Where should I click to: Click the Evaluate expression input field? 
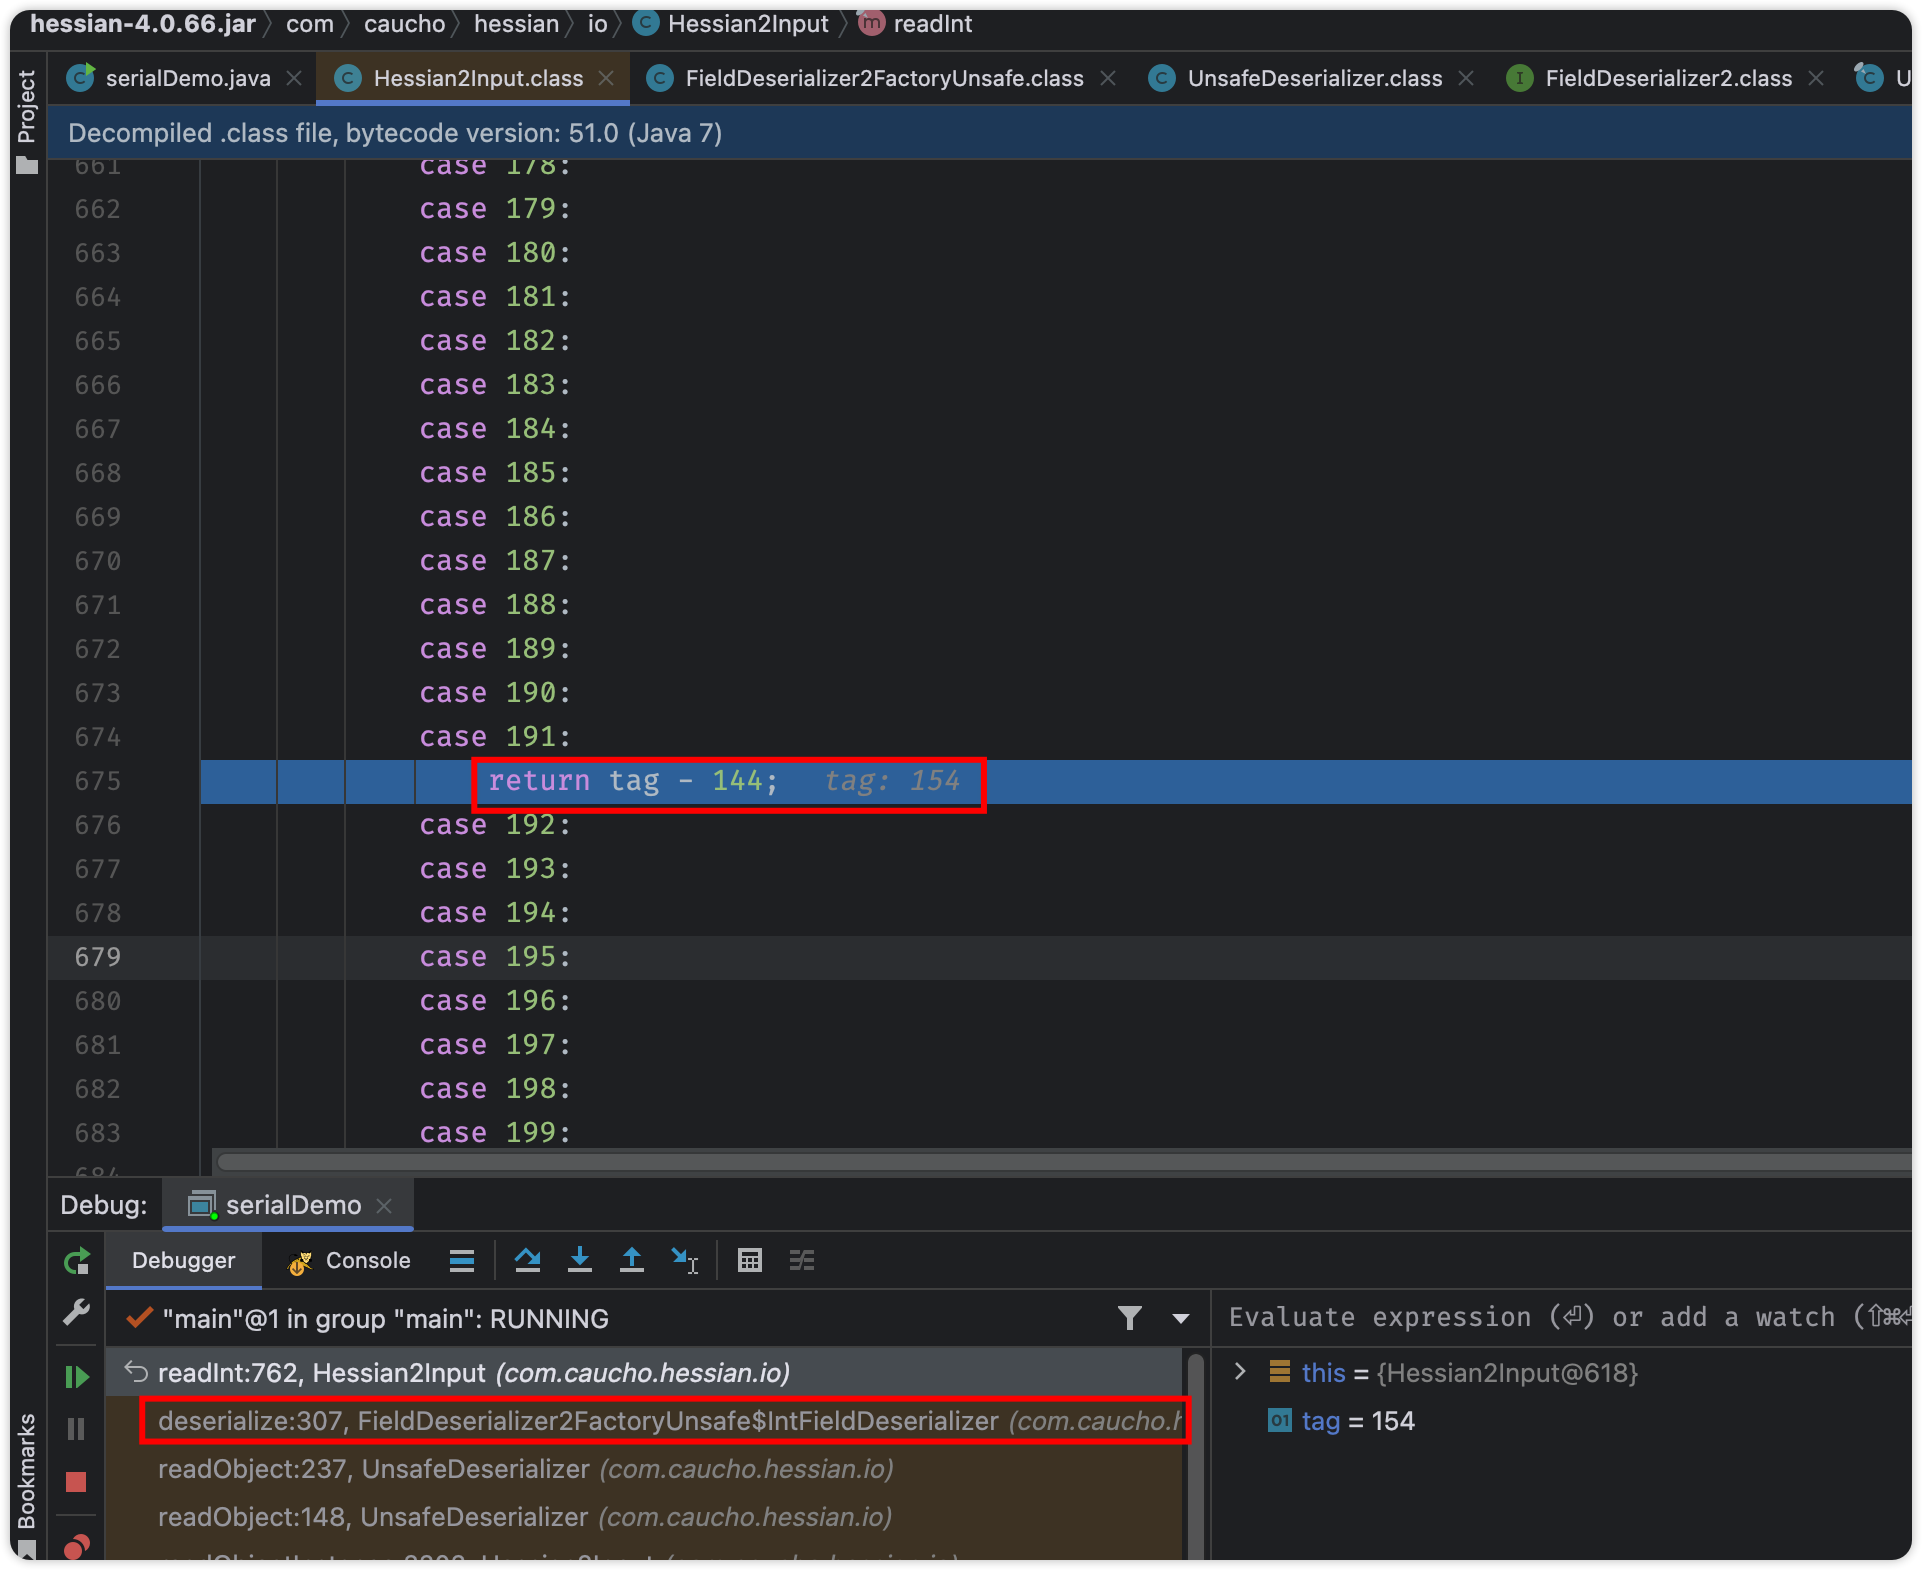click(1562, 1317)
